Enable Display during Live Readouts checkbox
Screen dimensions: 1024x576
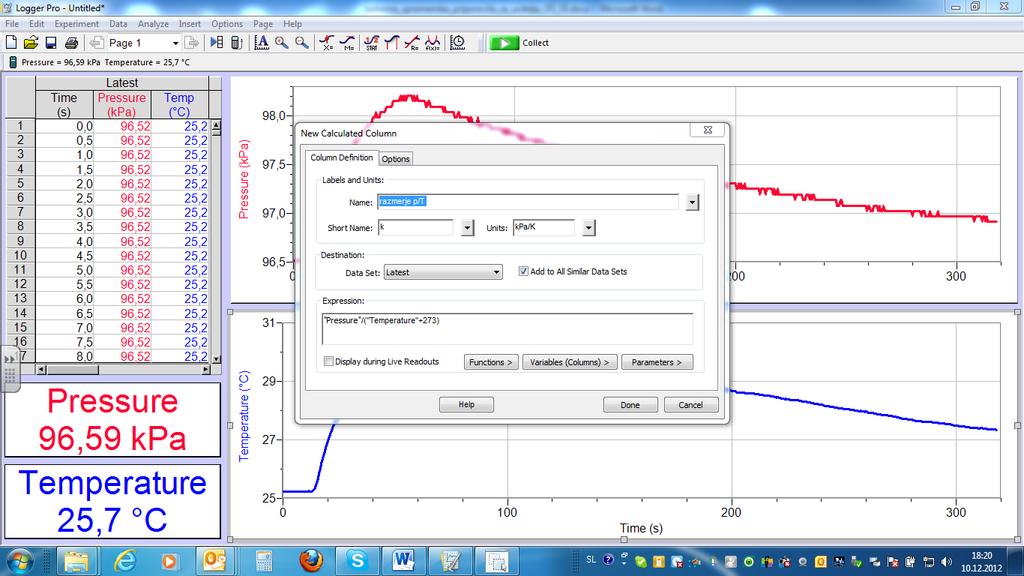point(328,361)
